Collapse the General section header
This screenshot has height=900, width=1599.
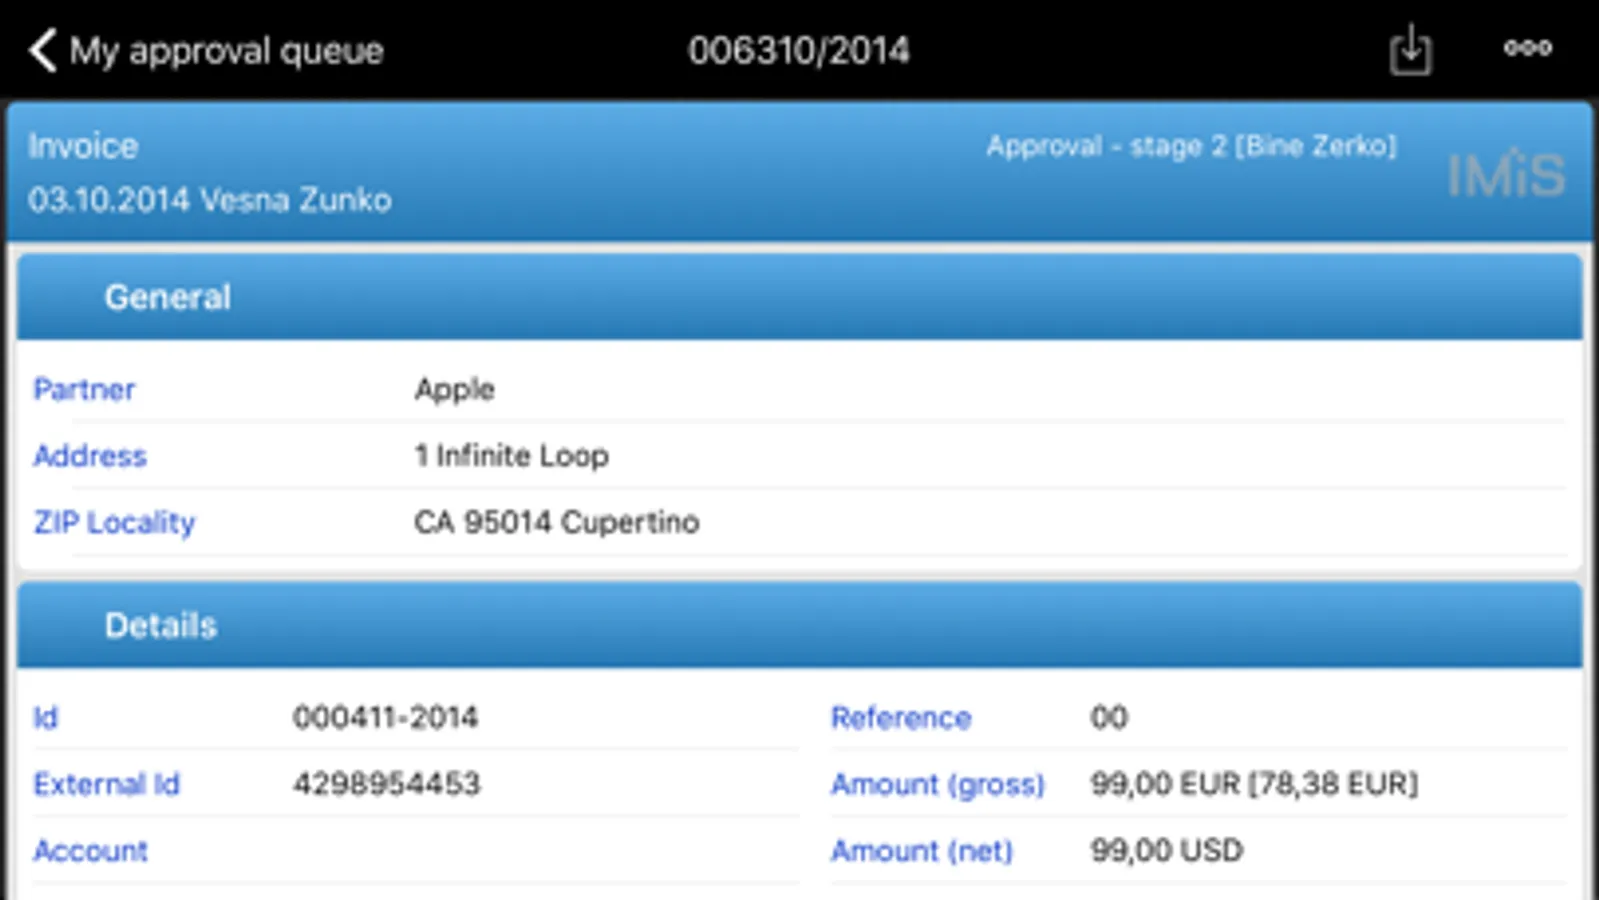coord(799,297)
